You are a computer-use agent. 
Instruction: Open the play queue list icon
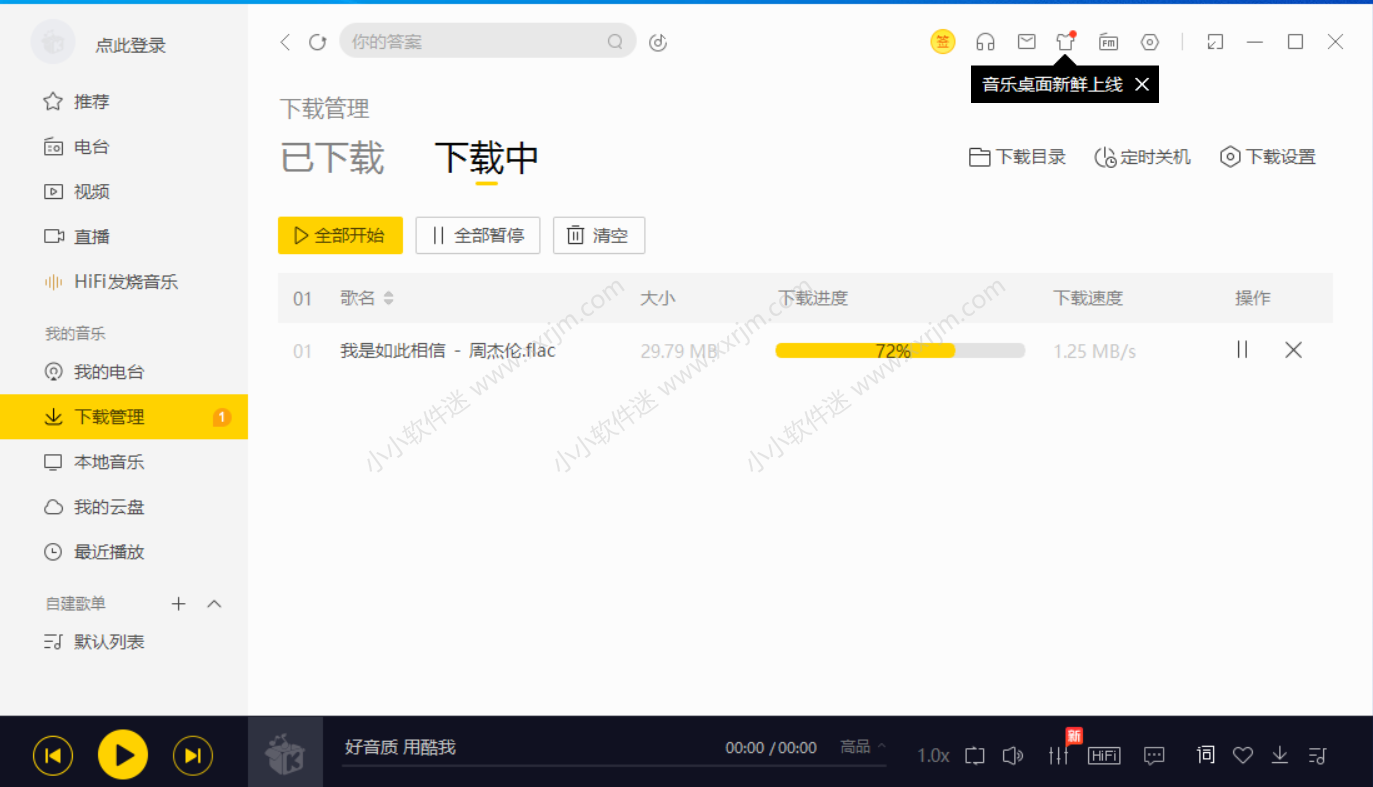[x=1317, y=756]
